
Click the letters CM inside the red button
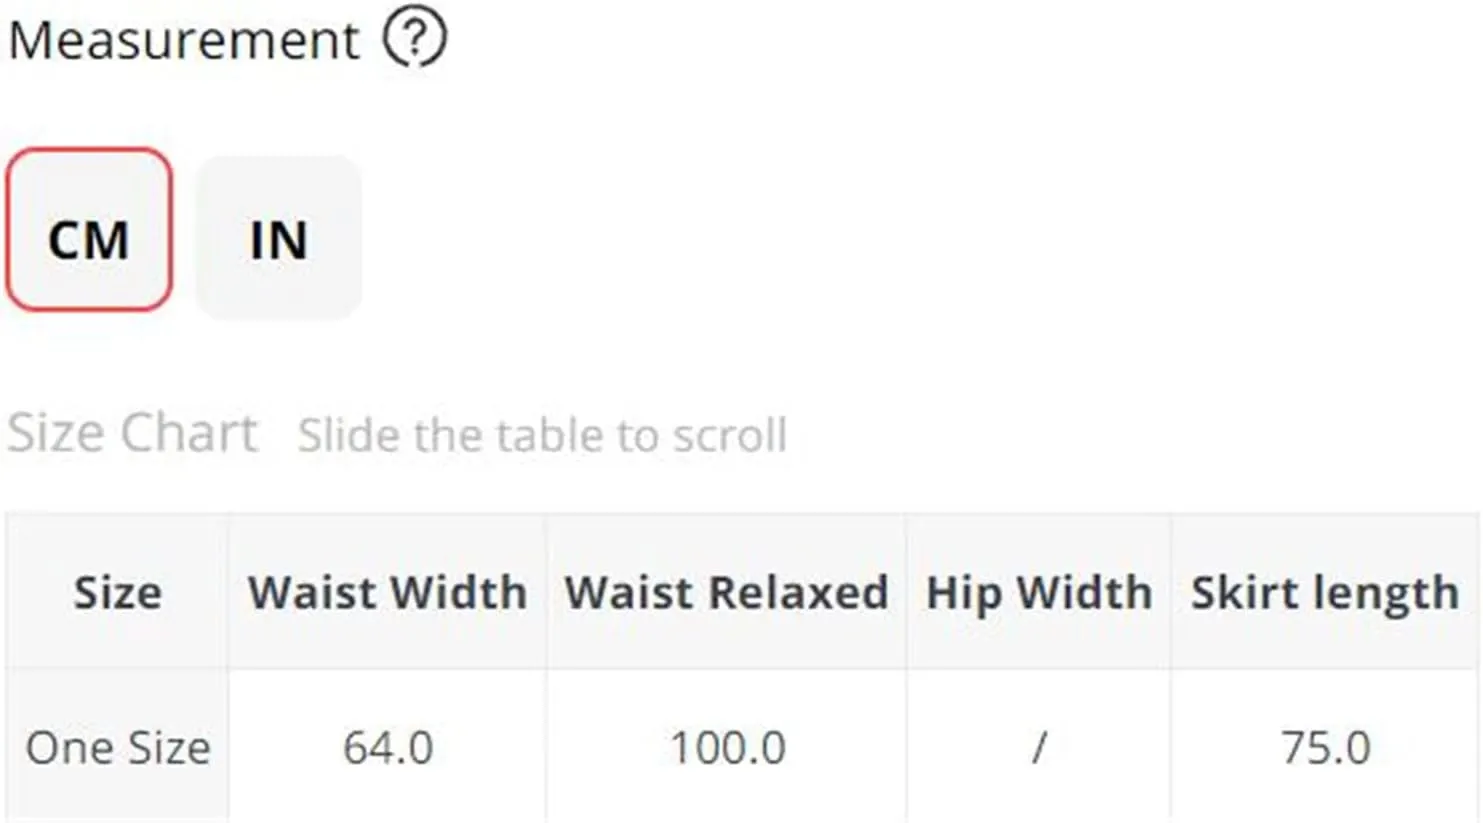click(x=89, y=241)
